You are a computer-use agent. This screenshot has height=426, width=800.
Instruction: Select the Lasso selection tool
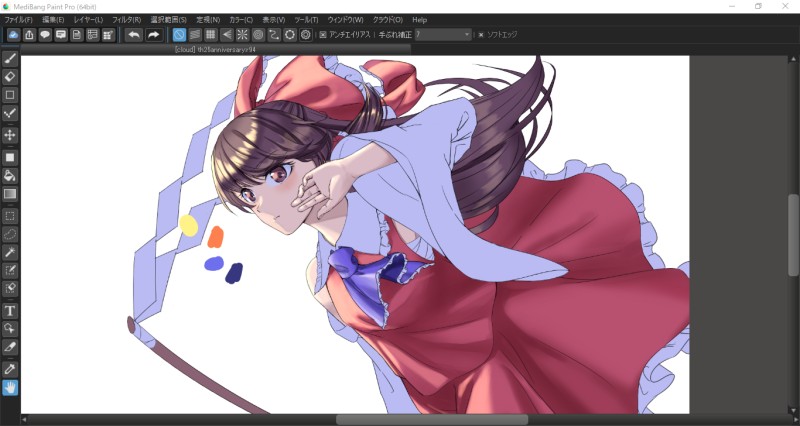(x=10, y=234)
